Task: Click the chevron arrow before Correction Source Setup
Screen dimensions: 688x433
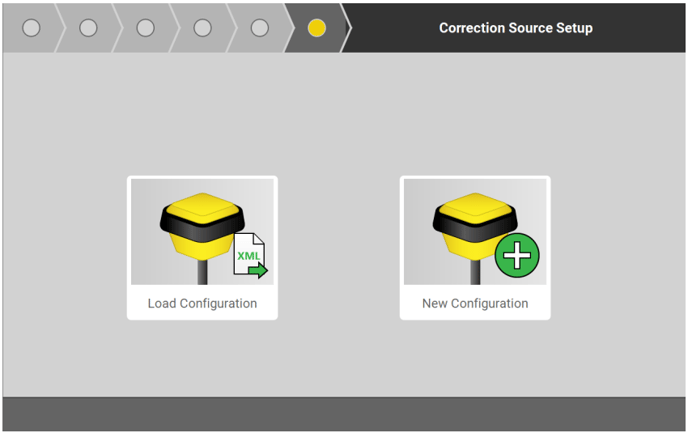Action: (x=346, y=28)
